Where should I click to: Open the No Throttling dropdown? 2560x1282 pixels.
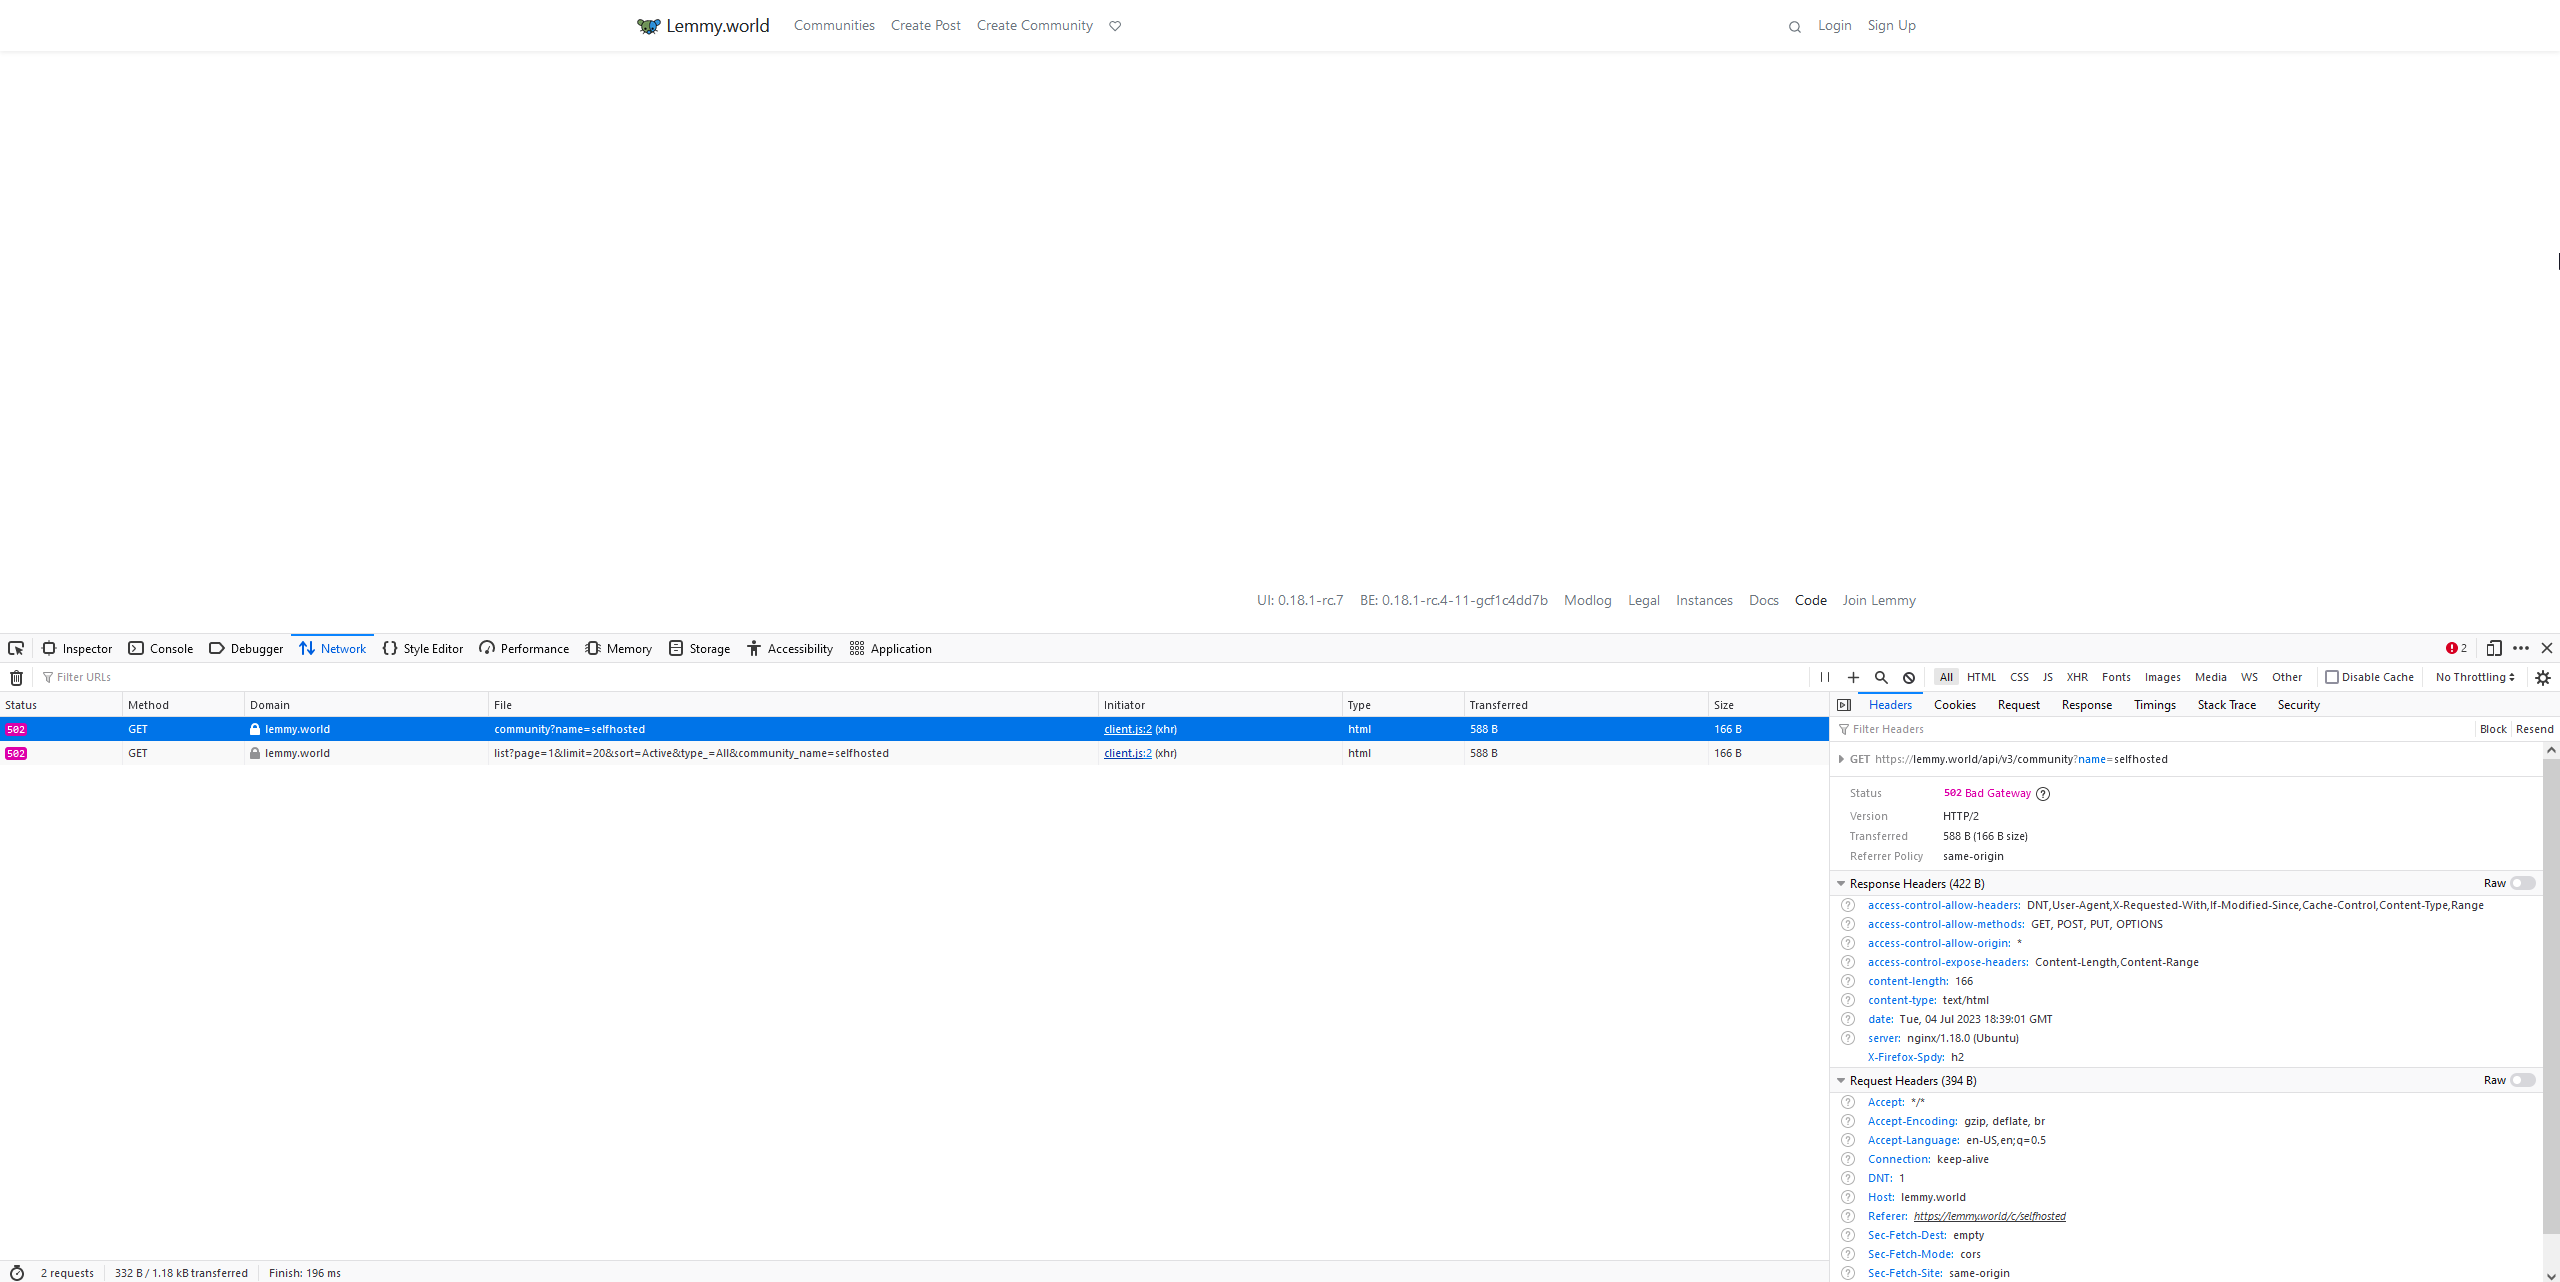(x=2473, y=677)
